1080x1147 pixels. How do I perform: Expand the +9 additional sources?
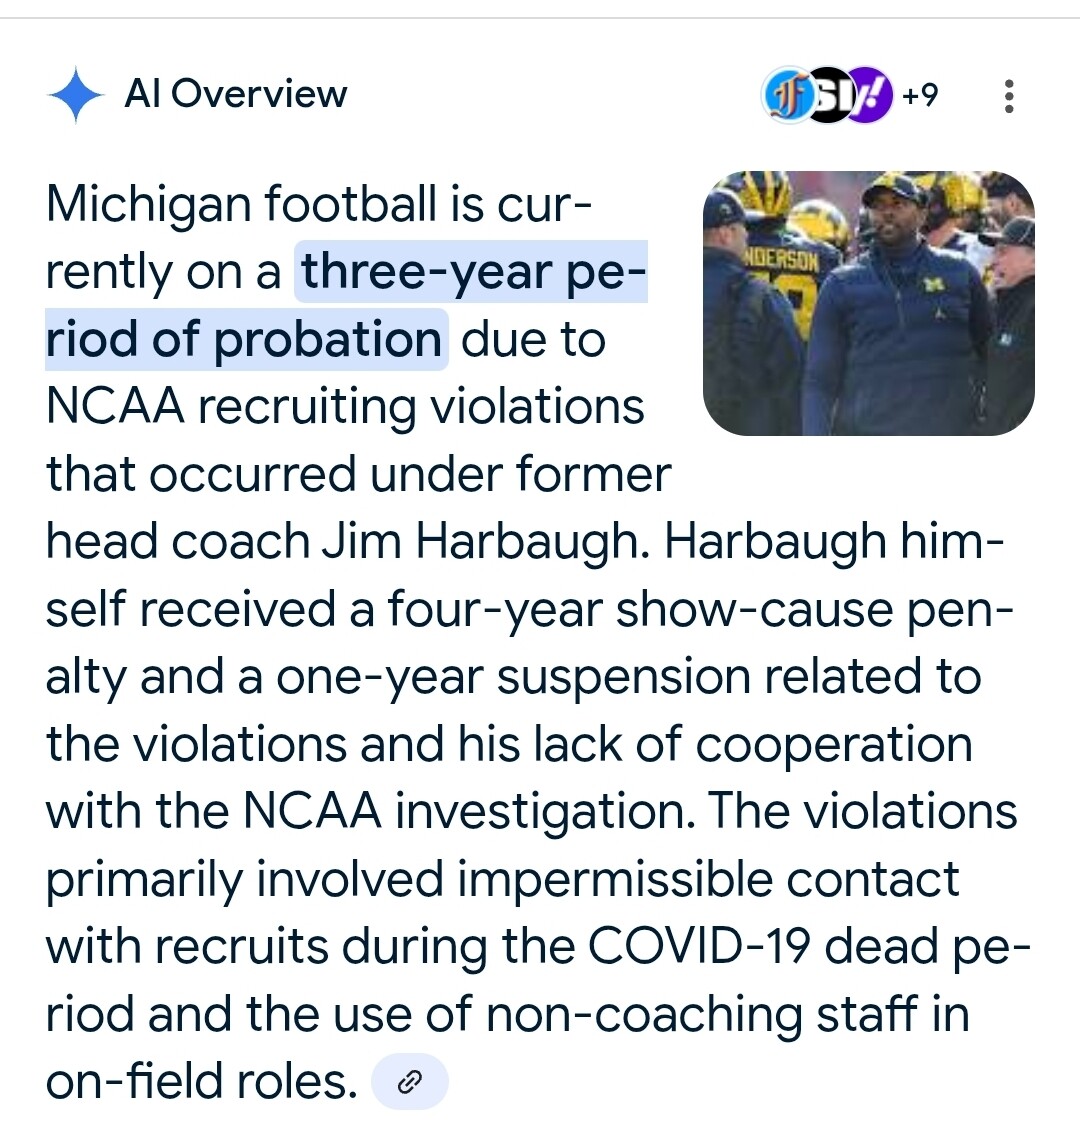point(920,96)
